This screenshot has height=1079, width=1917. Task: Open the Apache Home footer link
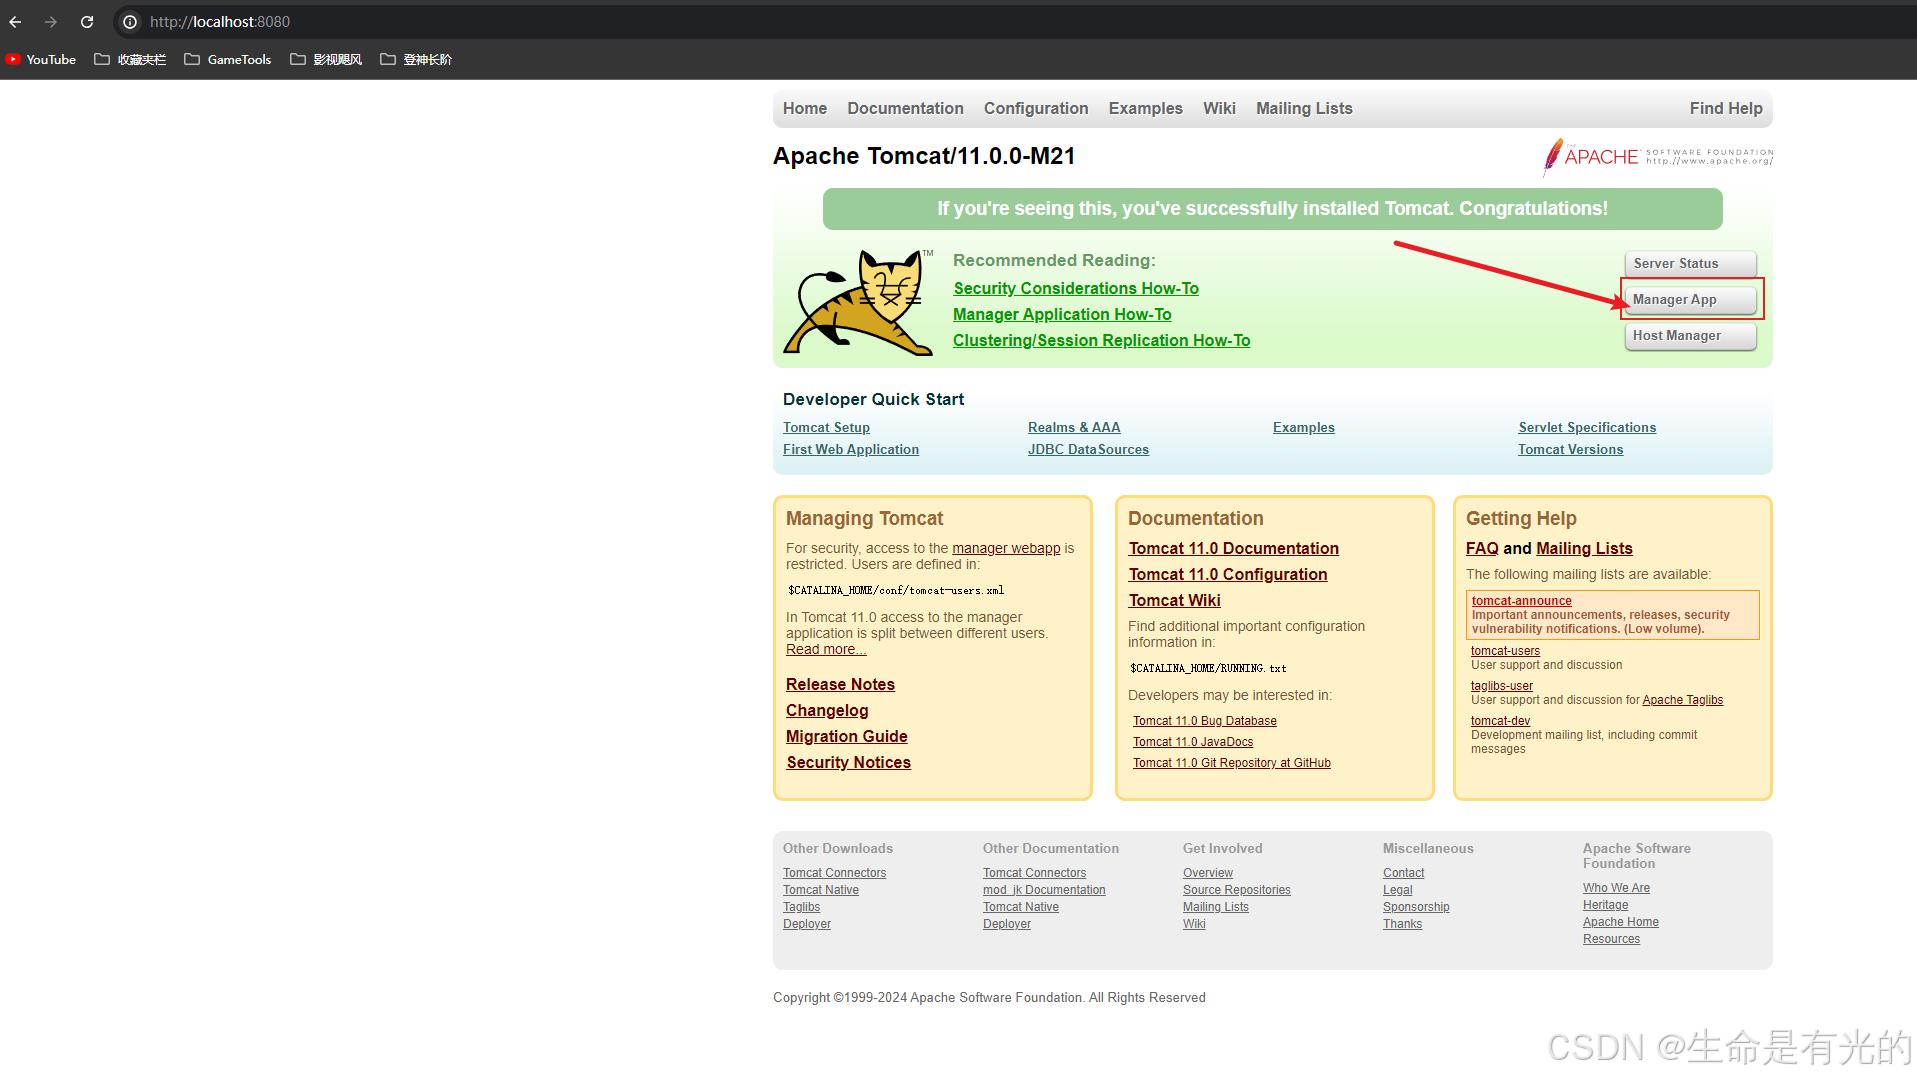point(1621,922)
